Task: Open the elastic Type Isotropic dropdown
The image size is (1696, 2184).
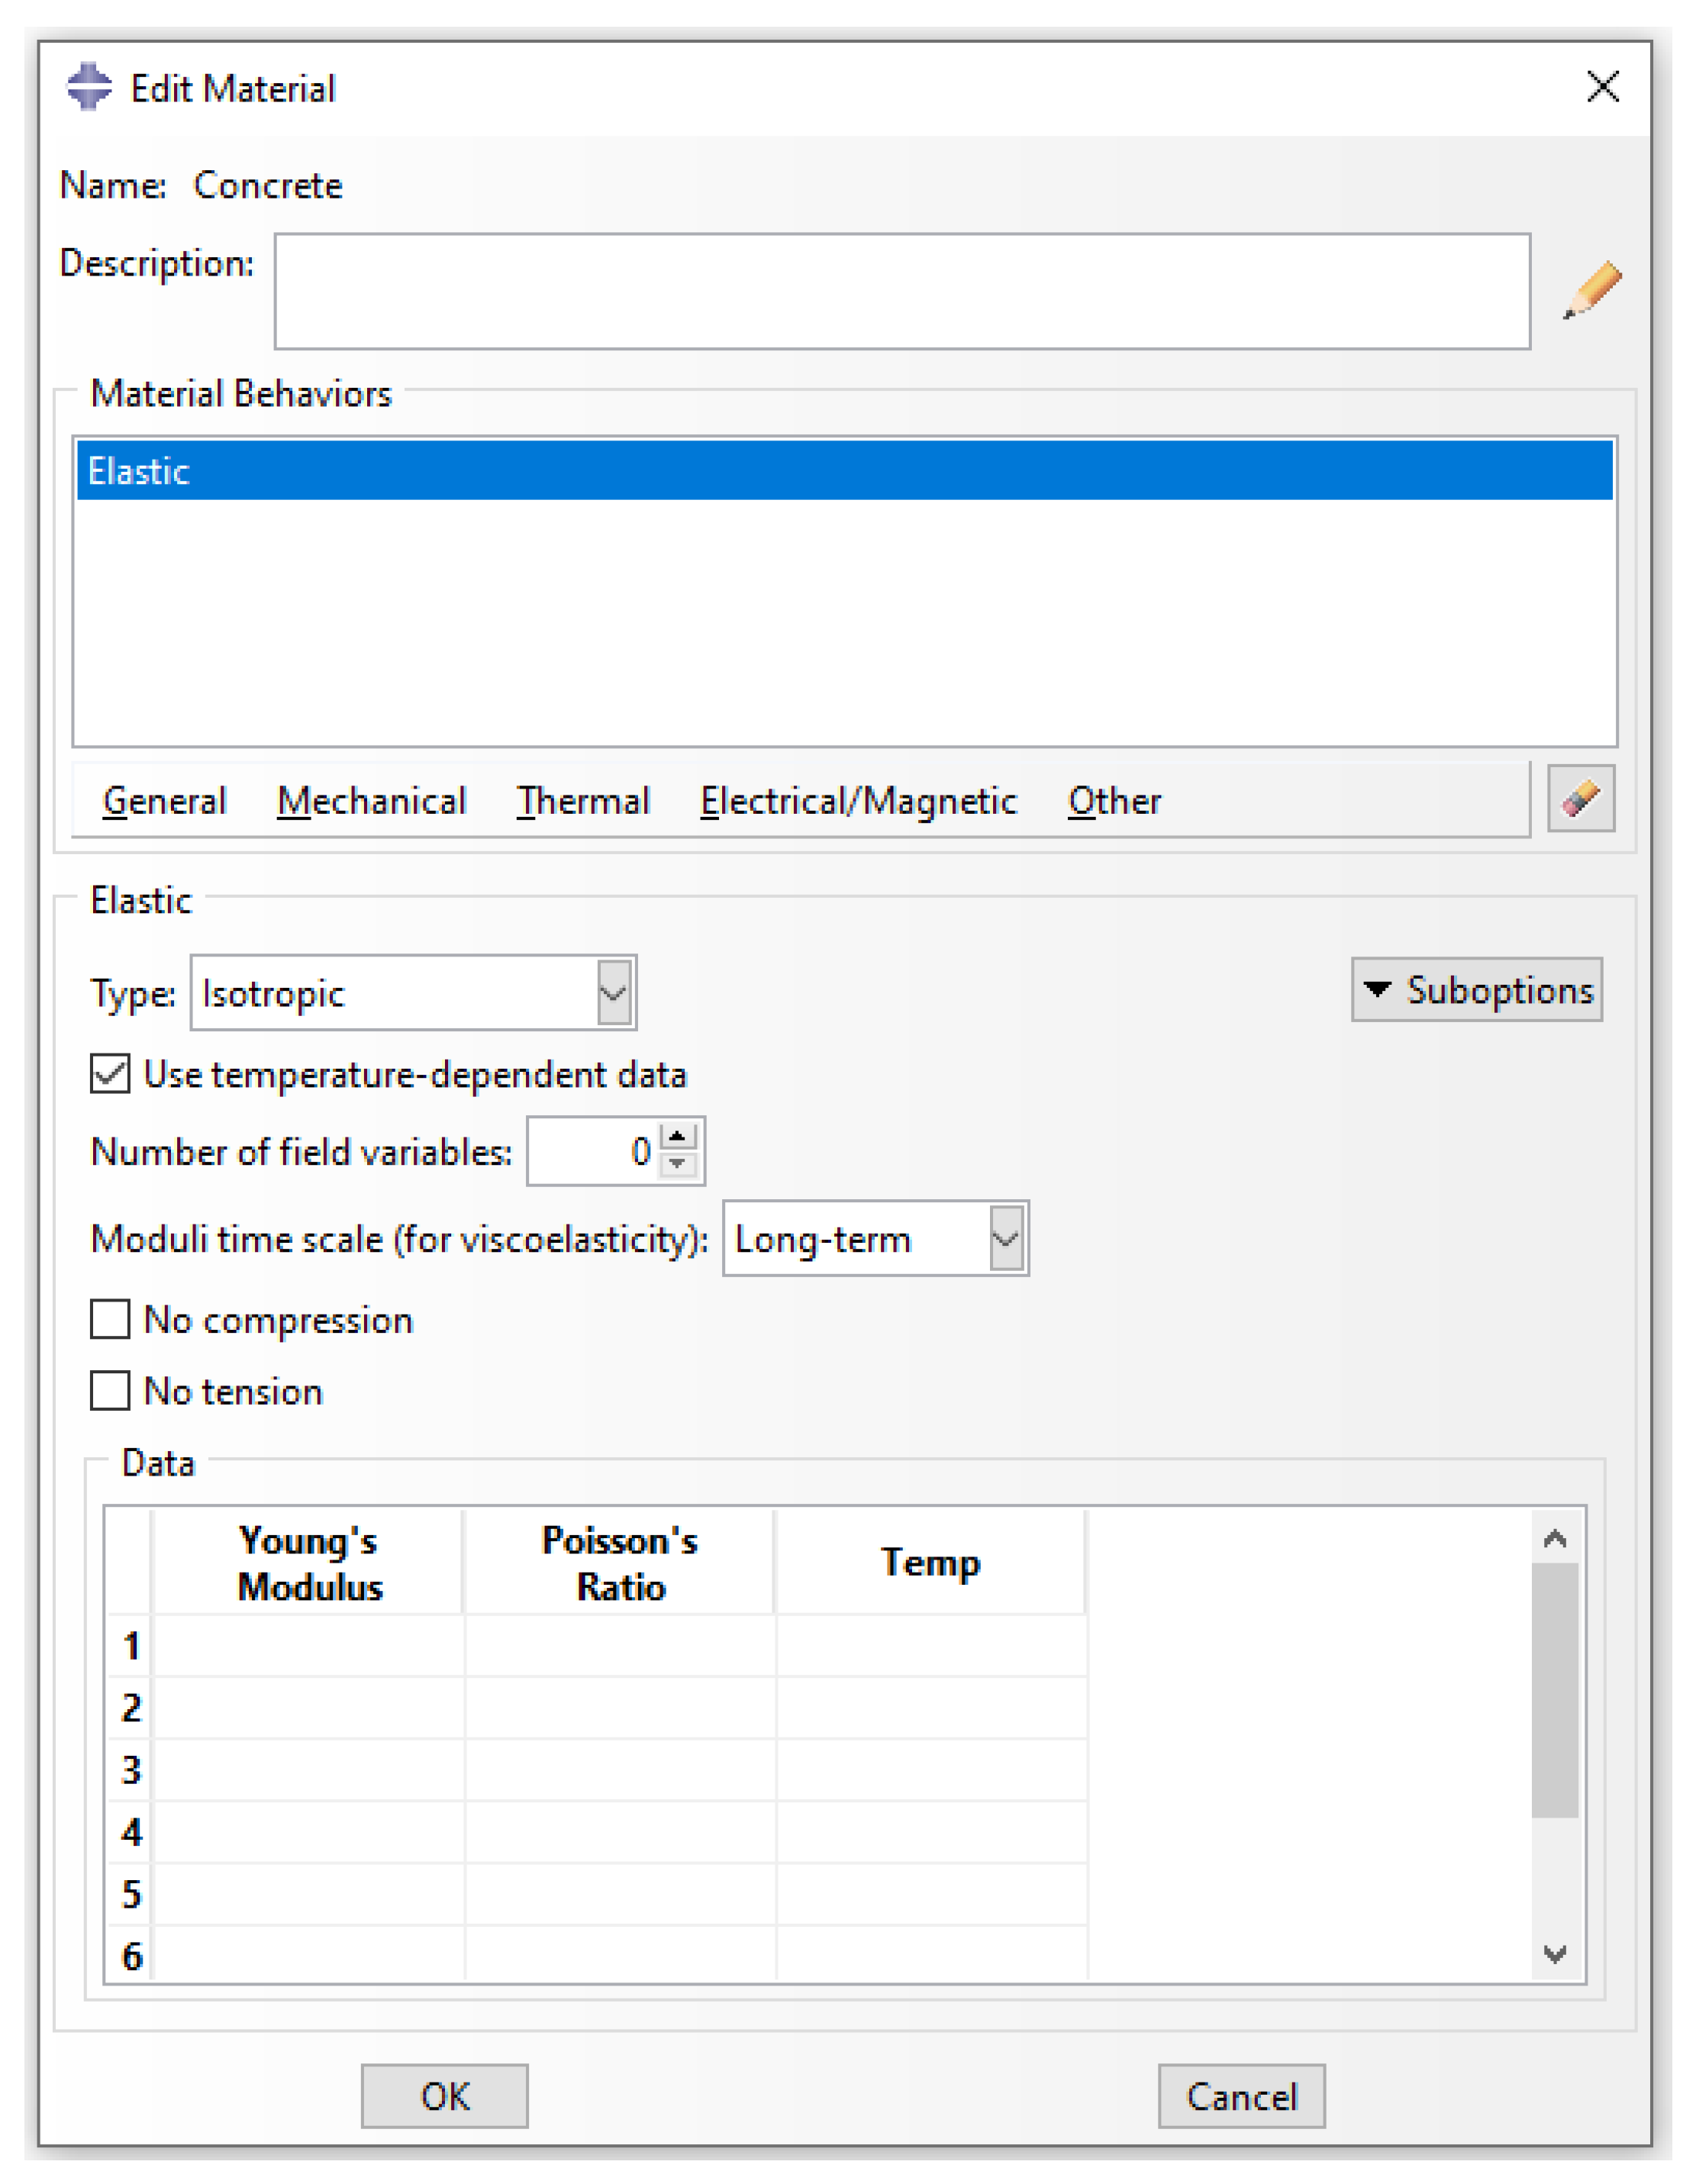Action: (x=613, y=993)
